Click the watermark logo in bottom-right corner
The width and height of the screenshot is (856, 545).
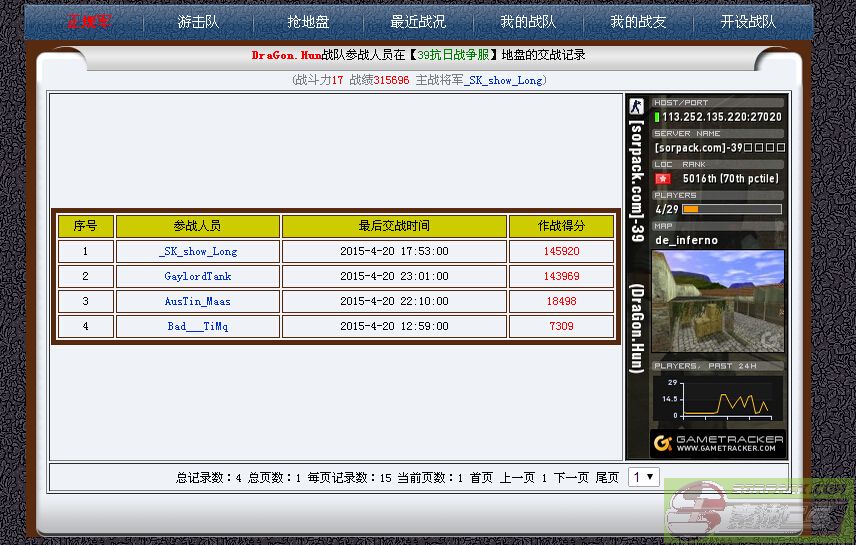click(758, 508)
